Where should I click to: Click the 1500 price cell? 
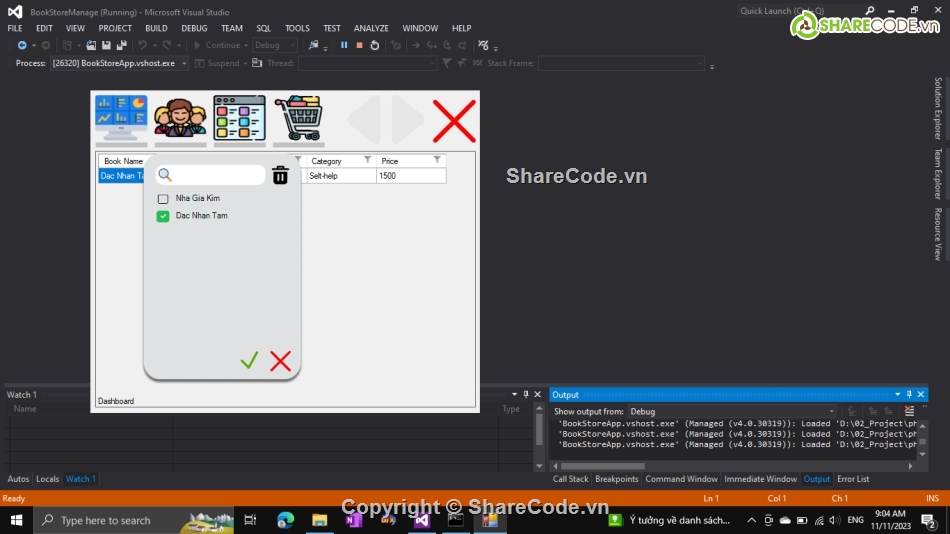click(411, 176)
